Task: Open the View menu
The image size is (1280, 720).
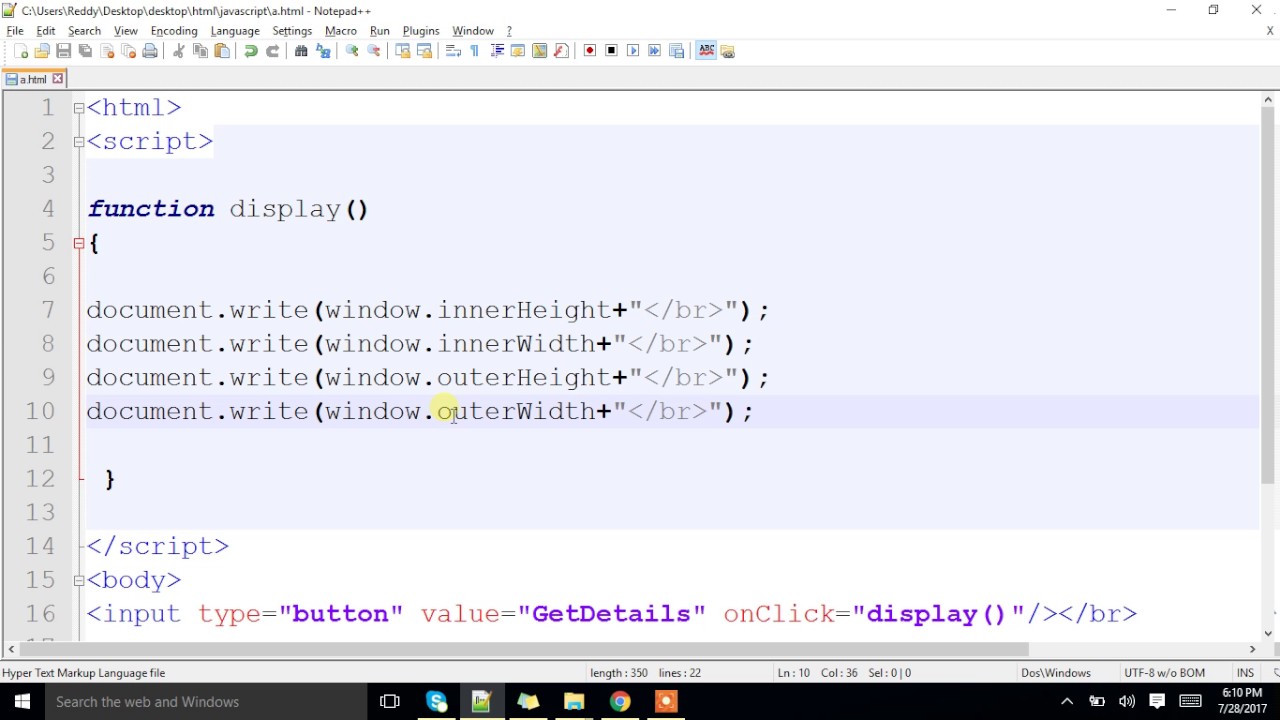Action: tap(126, 31)
